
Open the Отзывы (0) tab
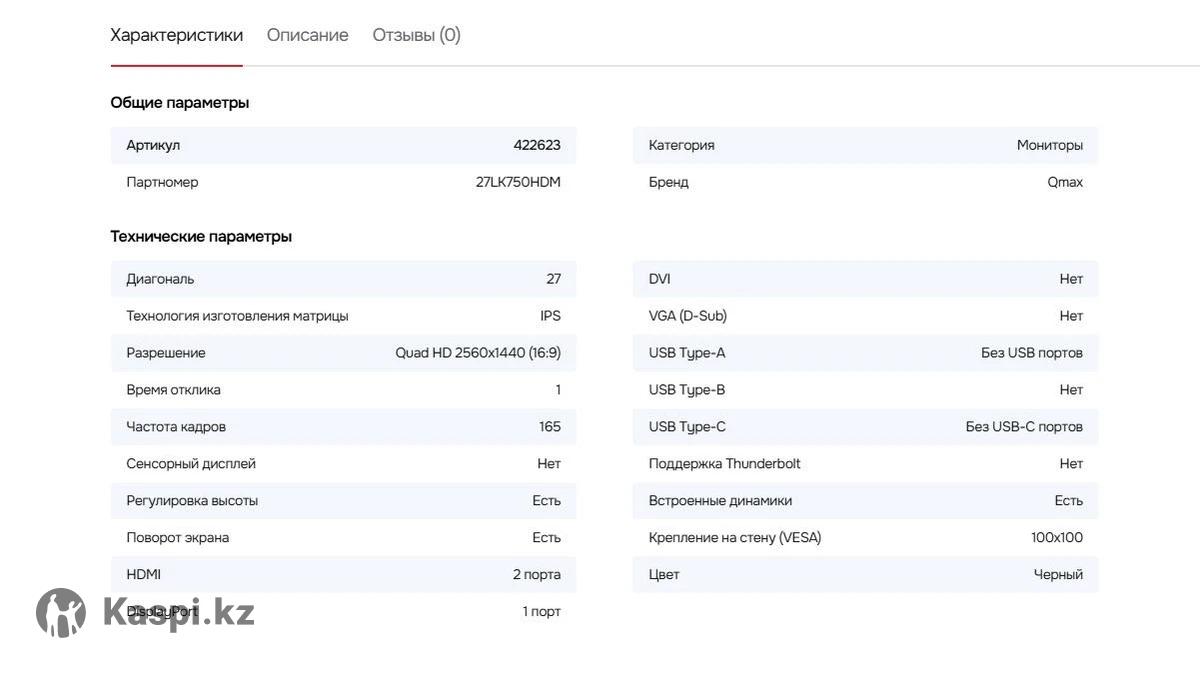[x=416, y=35]
